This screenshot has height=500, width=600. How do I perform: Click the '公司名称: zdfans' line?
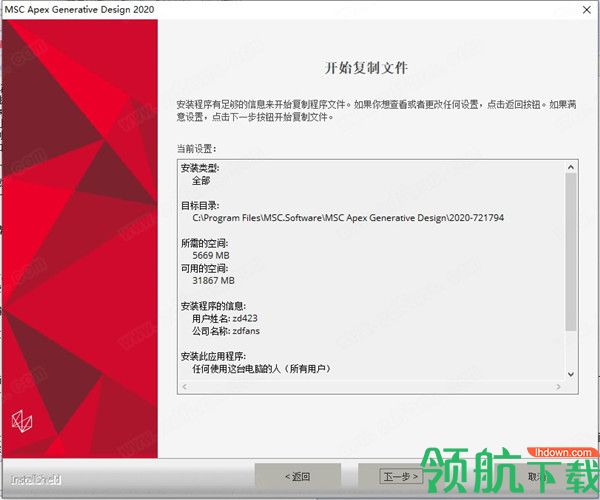226,331
